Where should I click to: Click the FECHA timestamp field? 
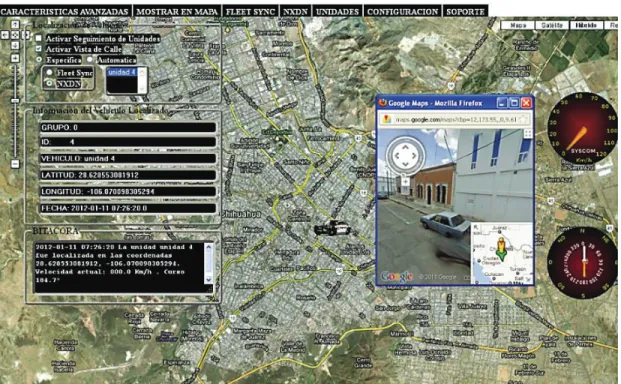[x=128, y=208]
